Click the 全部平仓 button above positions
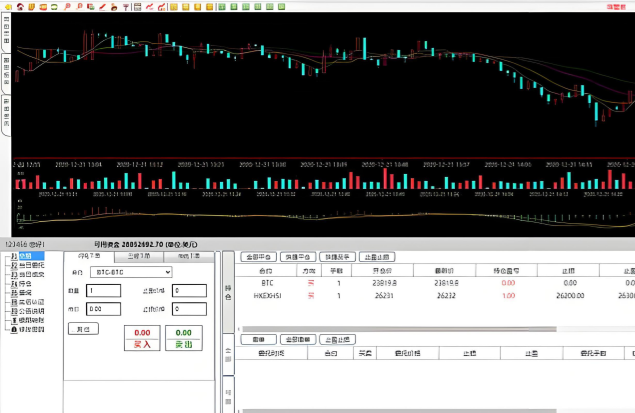635x413 pixels. point(258,257)
